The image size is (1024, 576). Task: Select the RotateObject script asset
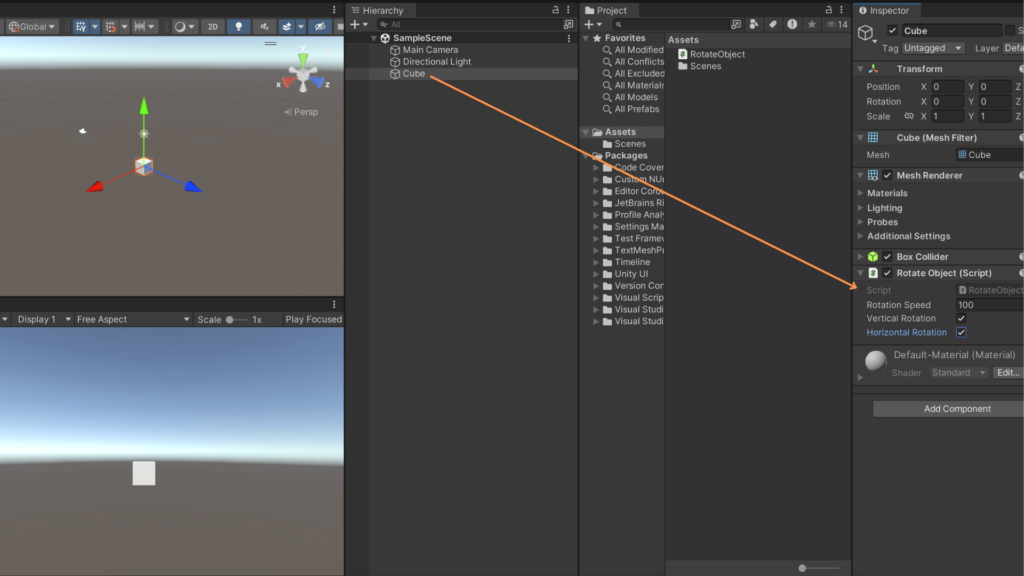(717, 54)
